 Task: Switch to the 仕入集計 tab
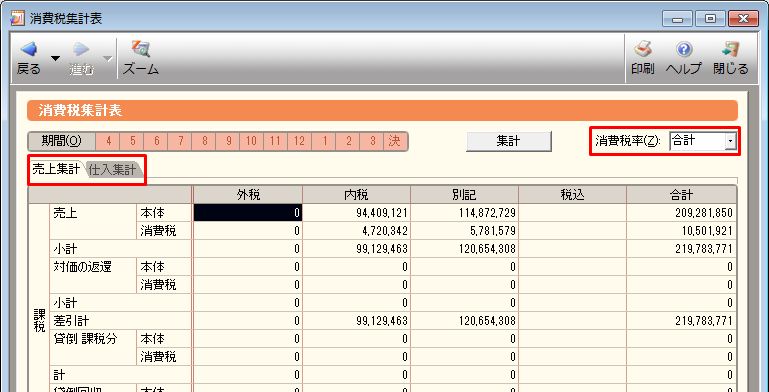click(113, 170)
